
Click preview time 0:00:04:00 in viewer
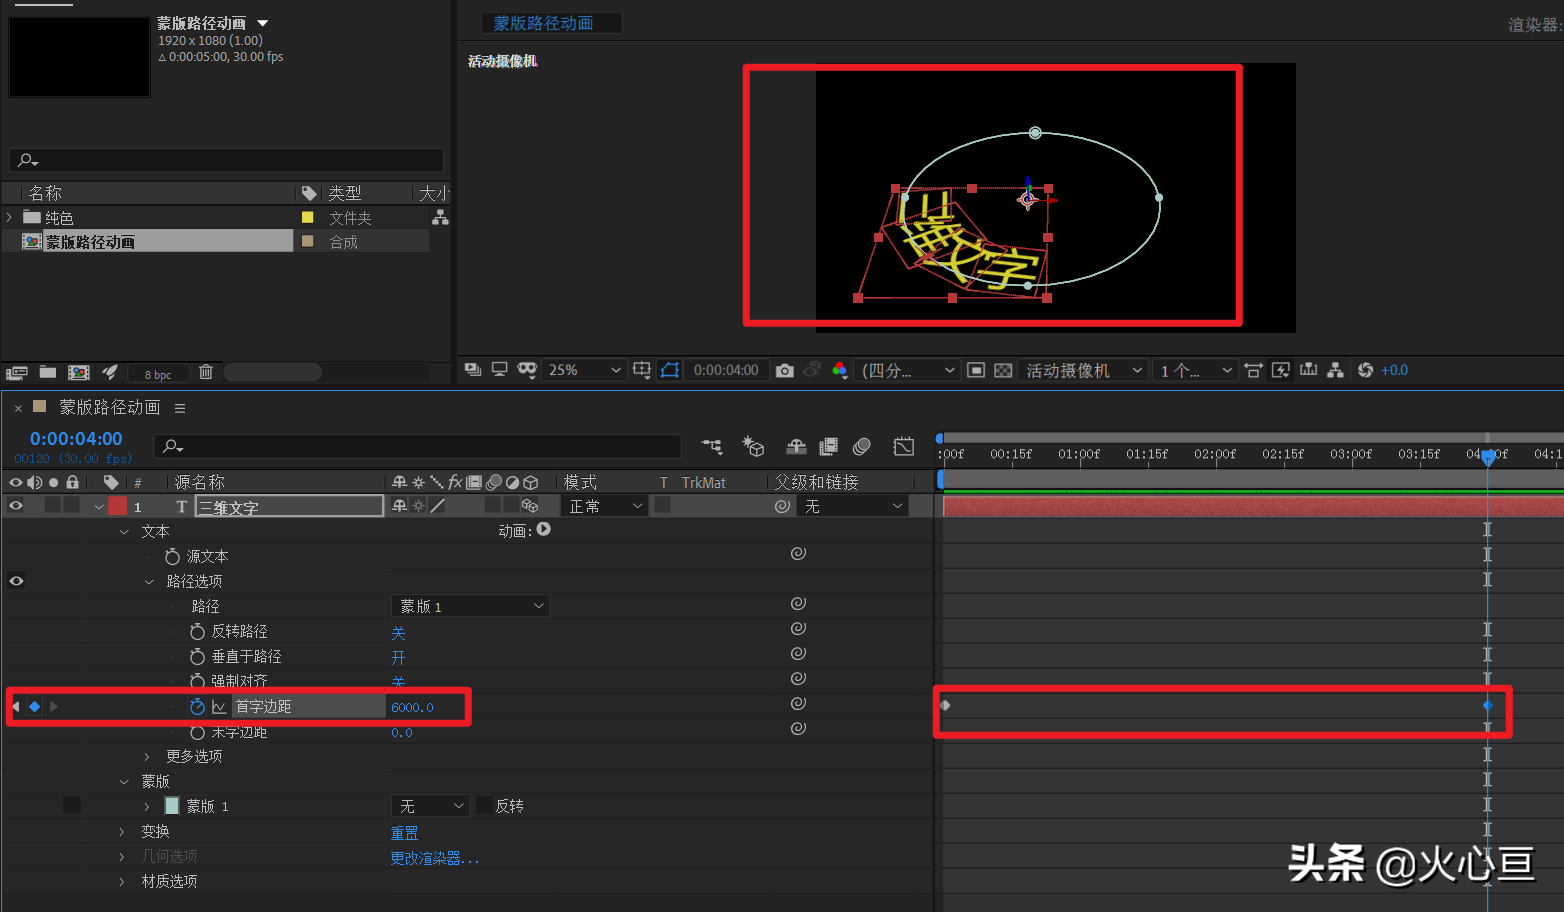[726, 370]
